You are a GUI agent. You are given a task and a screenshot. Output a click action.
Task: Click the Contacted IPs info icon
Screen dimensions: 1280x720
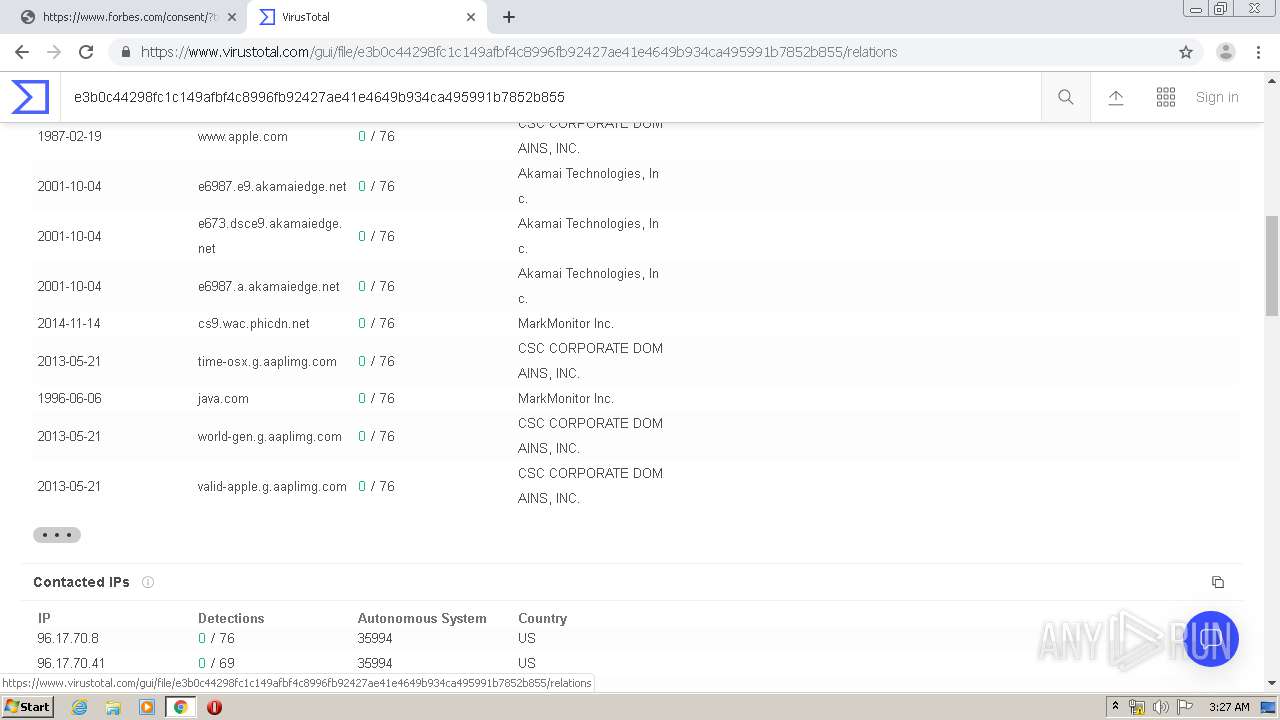click(x=148, y=582)
